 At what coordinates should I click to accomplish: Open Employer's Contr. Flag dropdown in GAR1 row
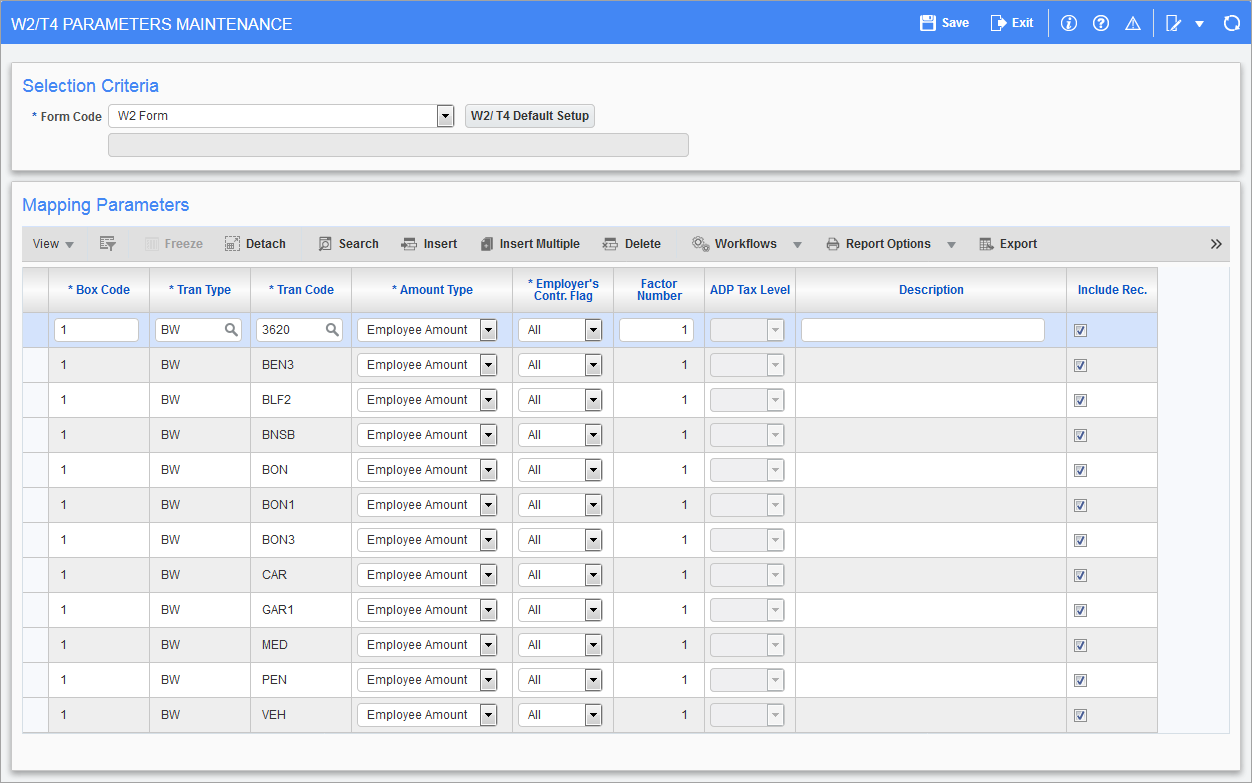coord(593,610)
